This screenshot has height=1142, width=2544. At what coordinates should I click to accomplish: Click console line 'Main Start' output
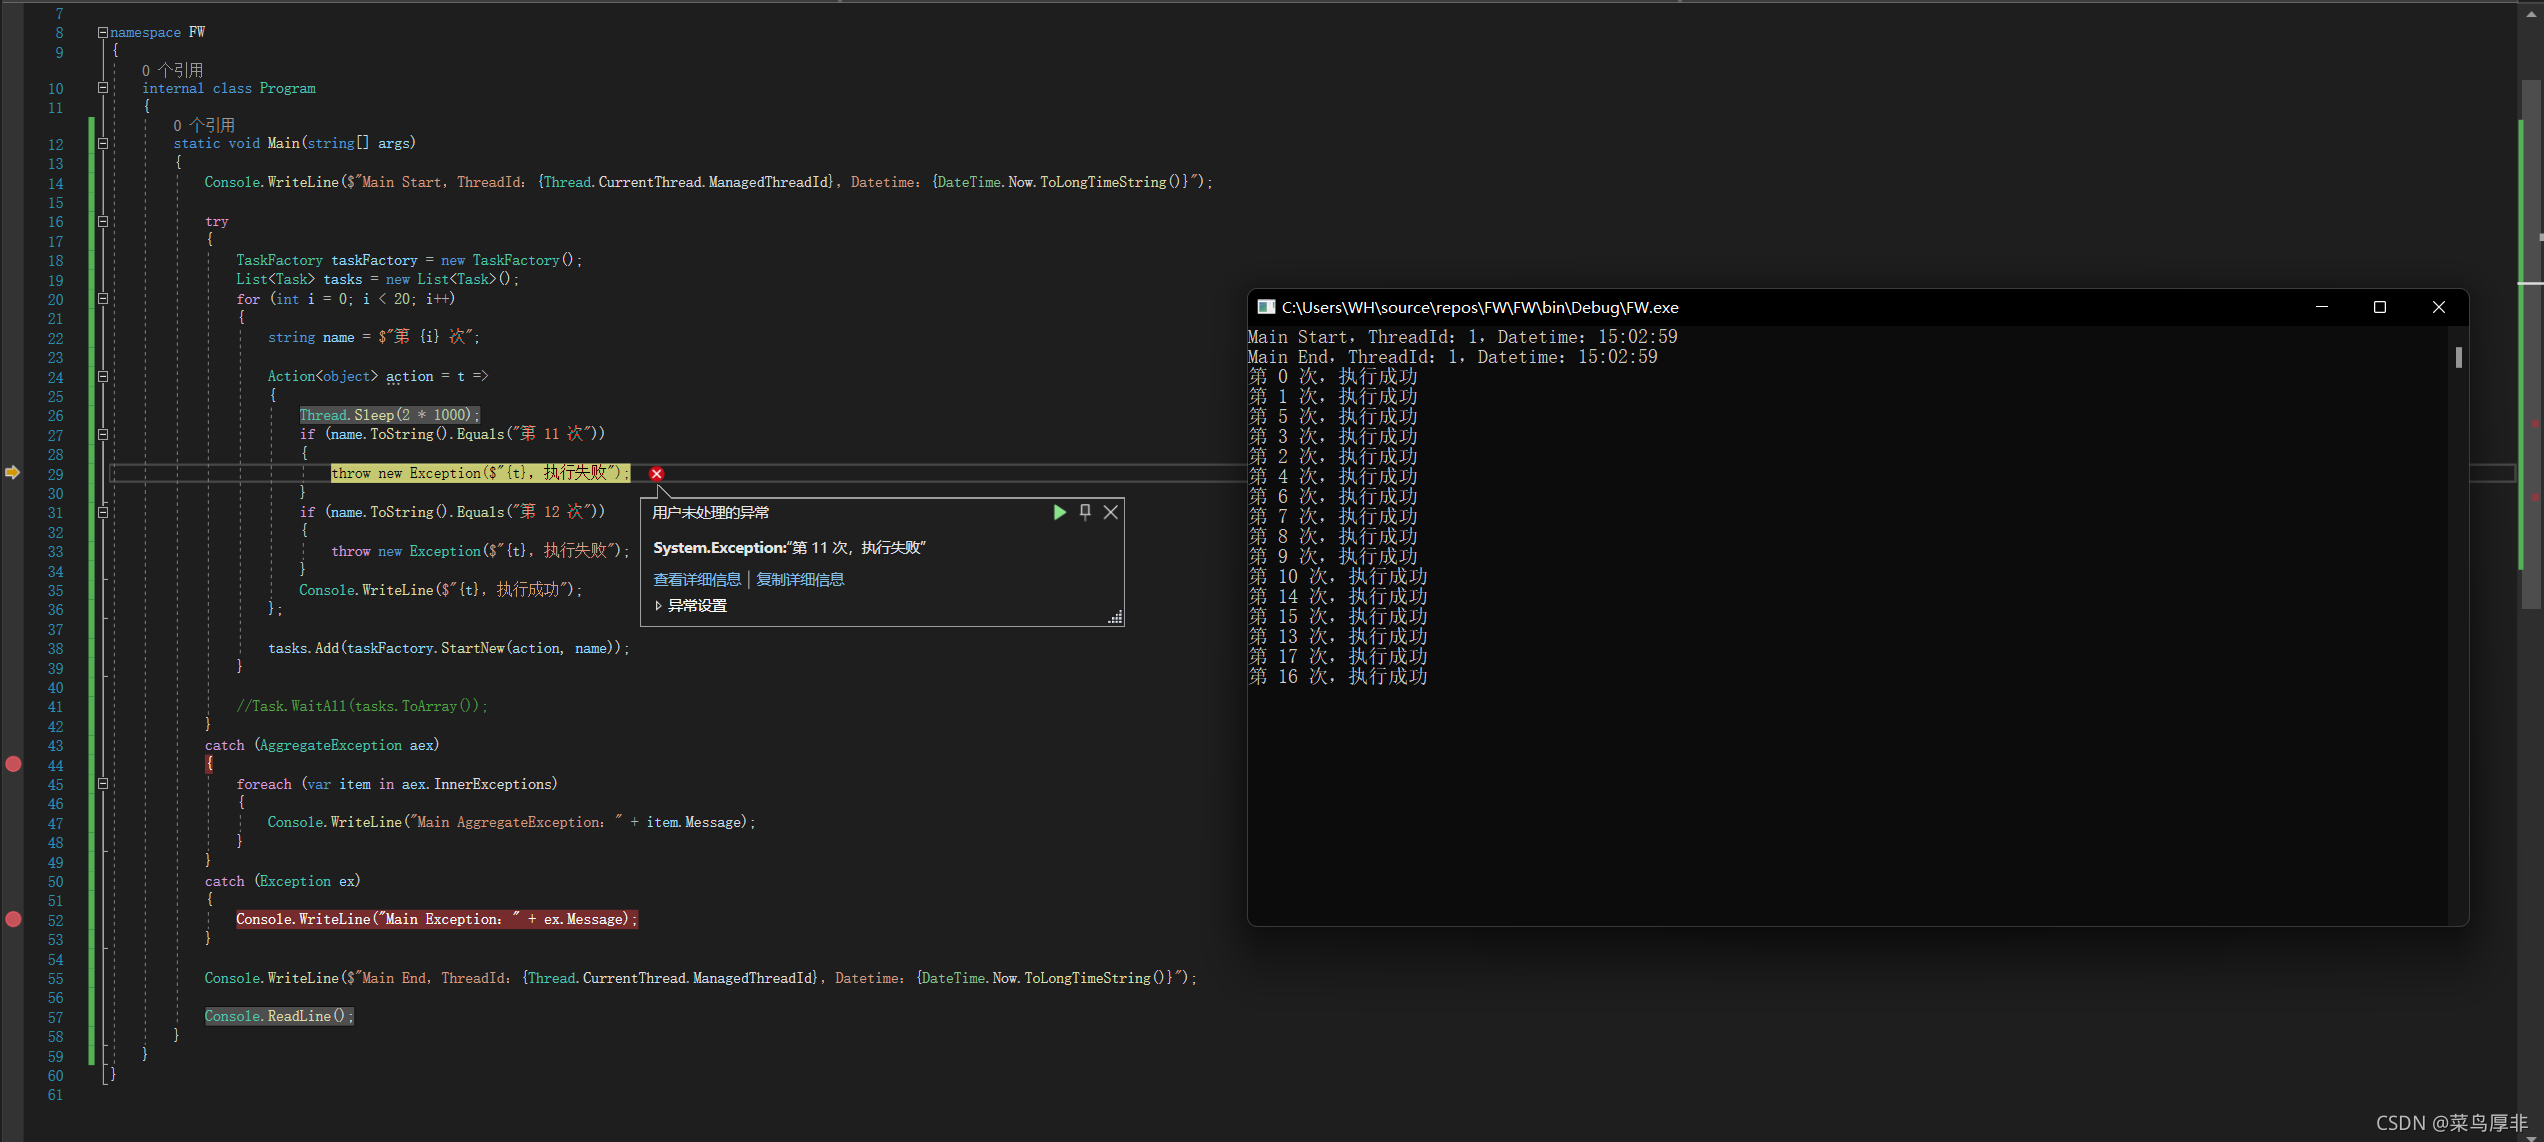point(1462,337)
